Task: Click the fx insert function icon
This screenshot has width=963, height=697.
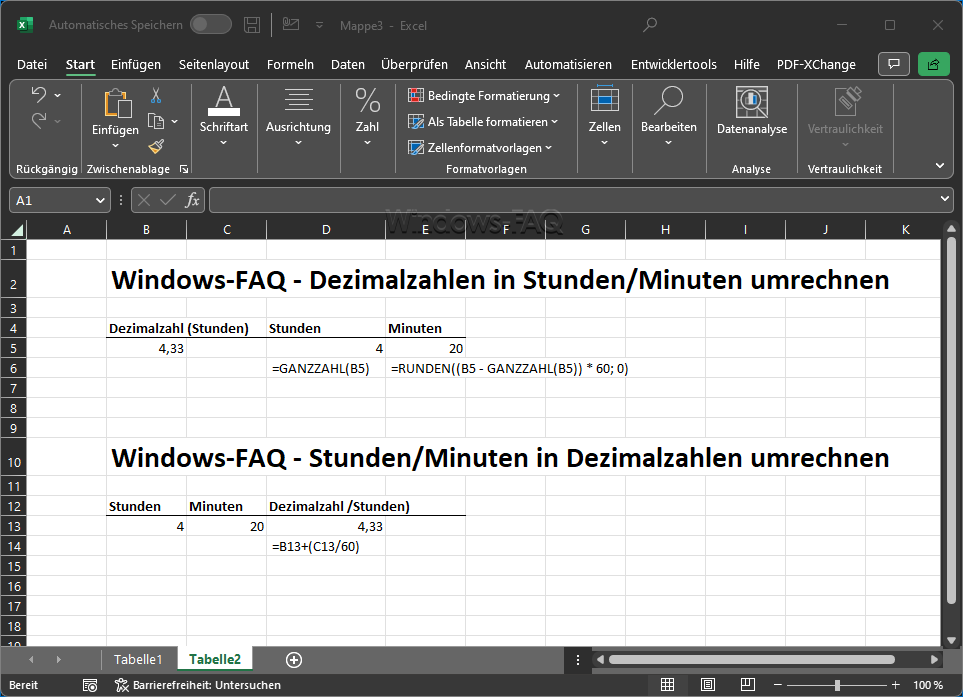Action: [x=192, y=200]
